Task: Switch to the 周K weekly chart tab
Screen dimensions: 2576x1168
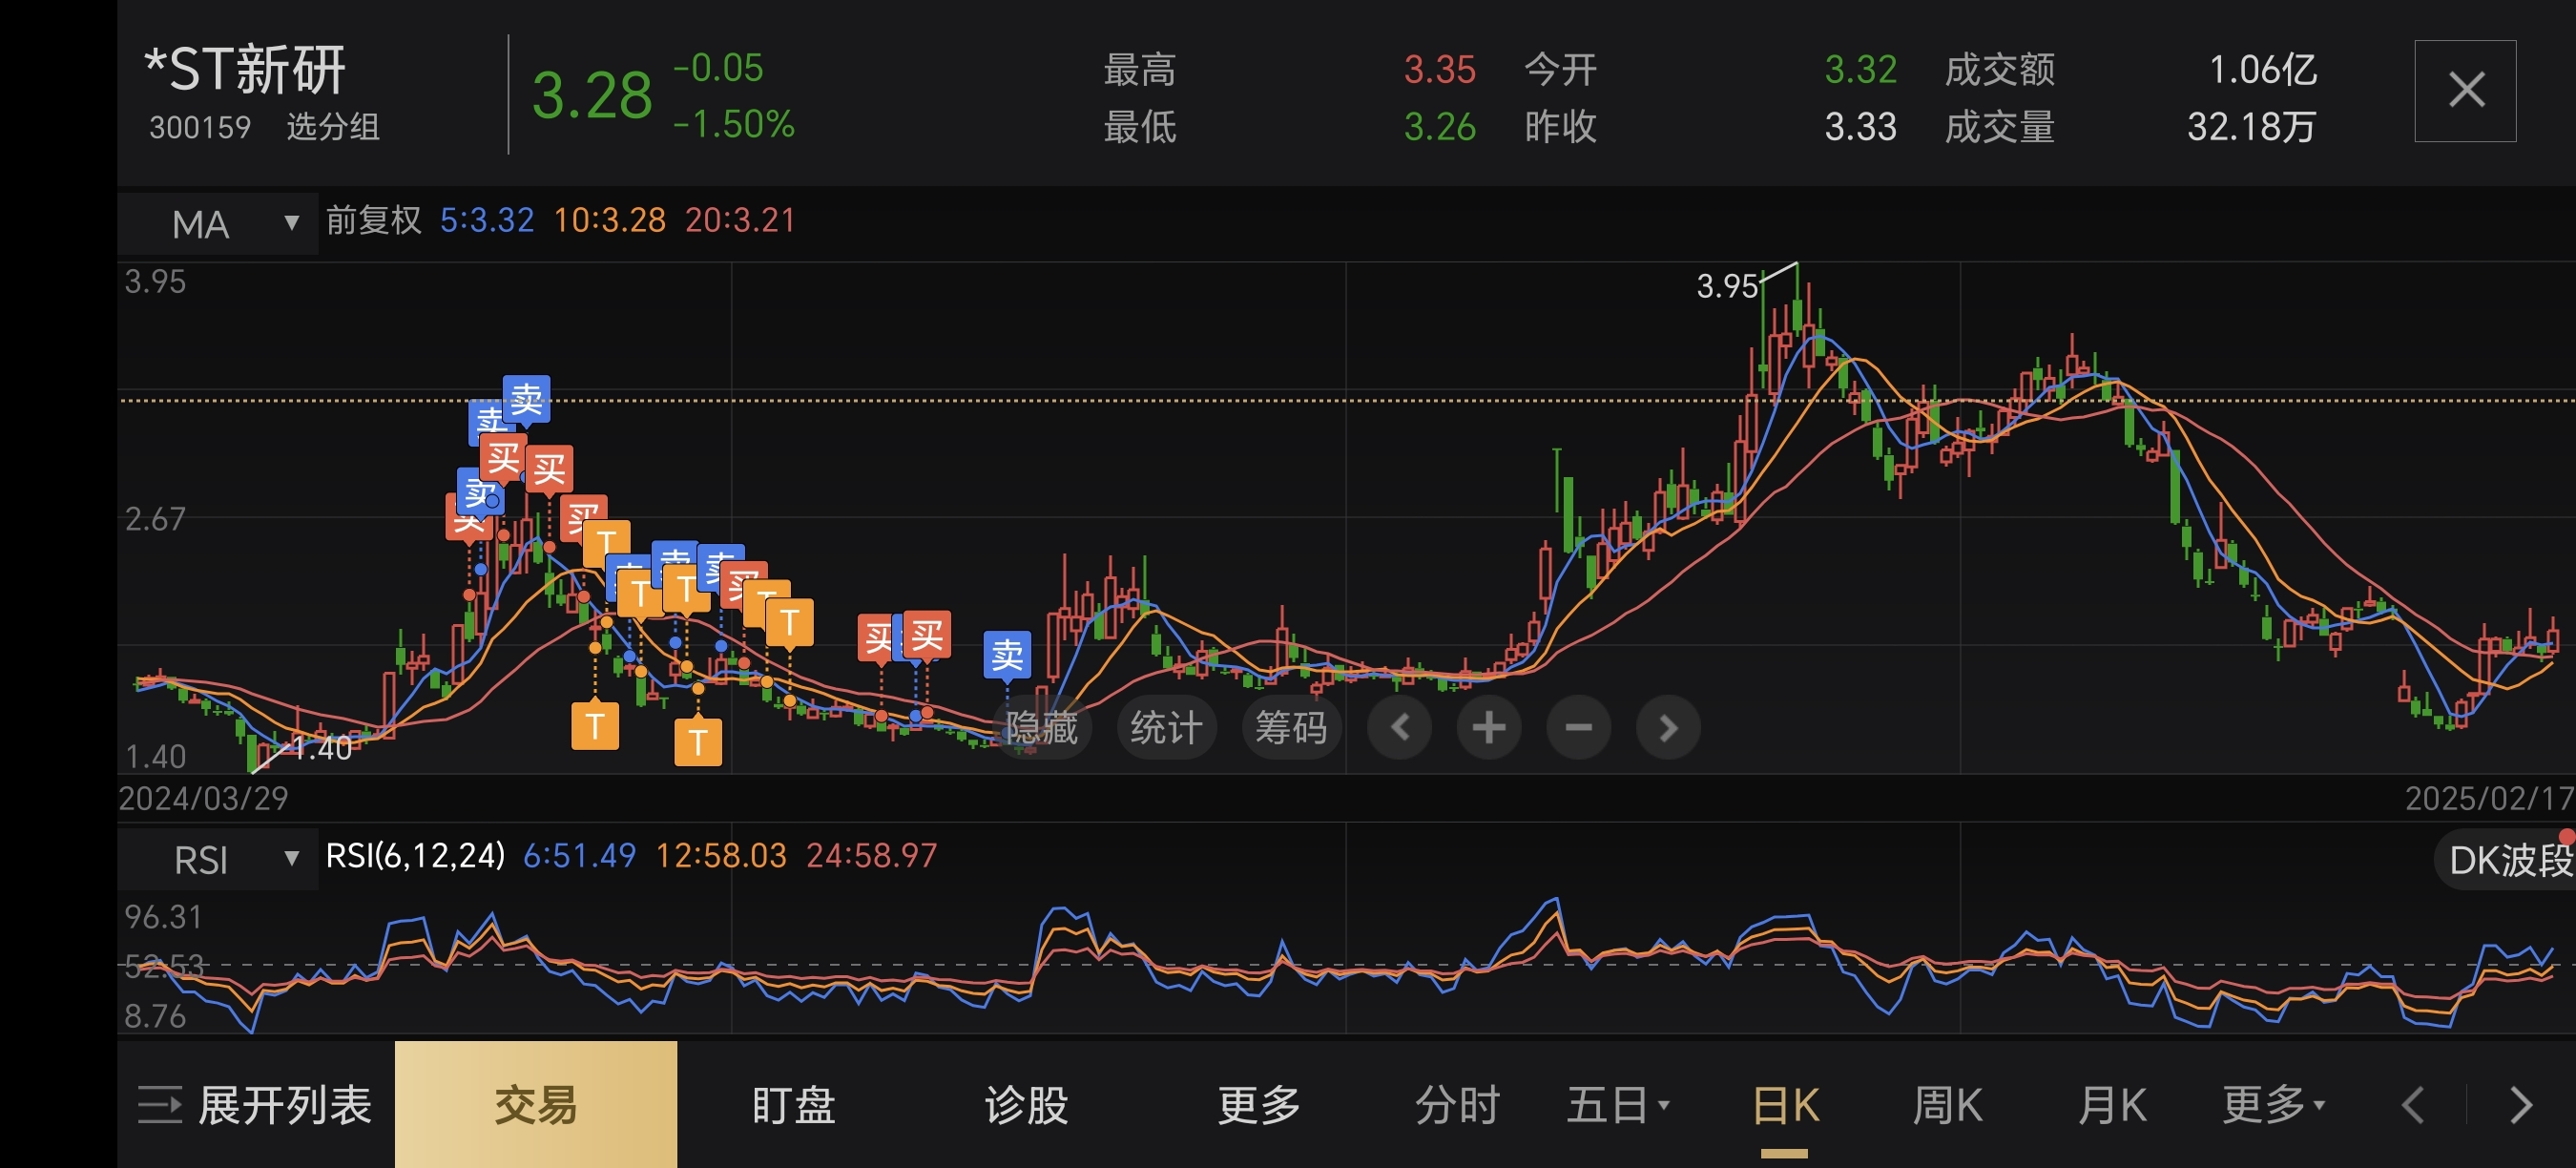Action: pos(1946,1104)
